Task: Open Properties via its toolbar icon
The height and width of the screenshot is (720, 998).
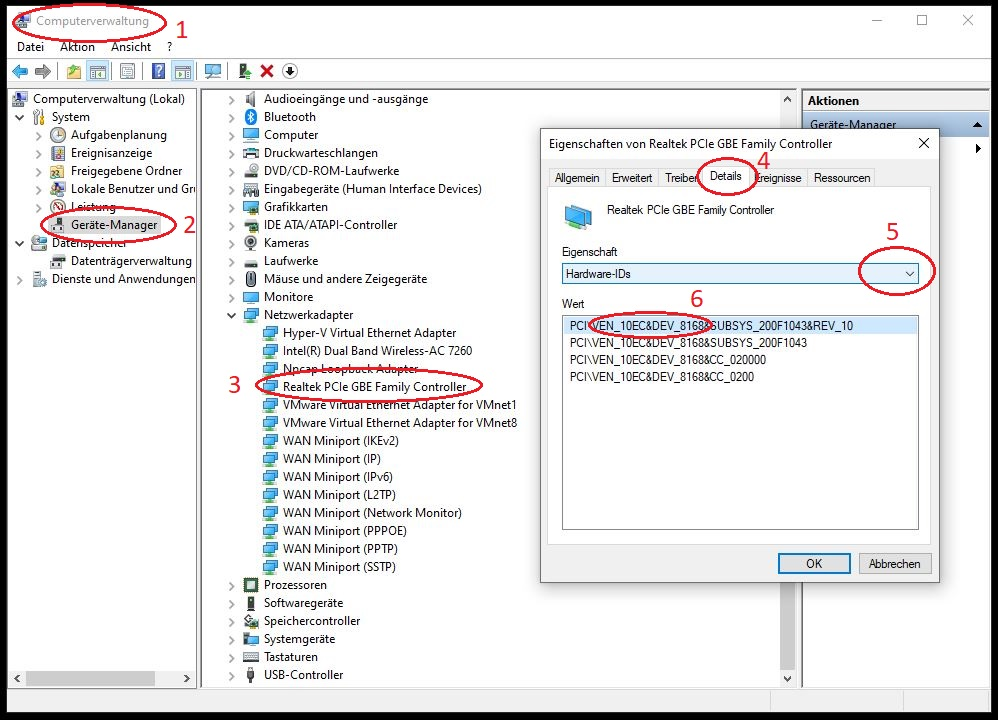Action: (127, 70)
